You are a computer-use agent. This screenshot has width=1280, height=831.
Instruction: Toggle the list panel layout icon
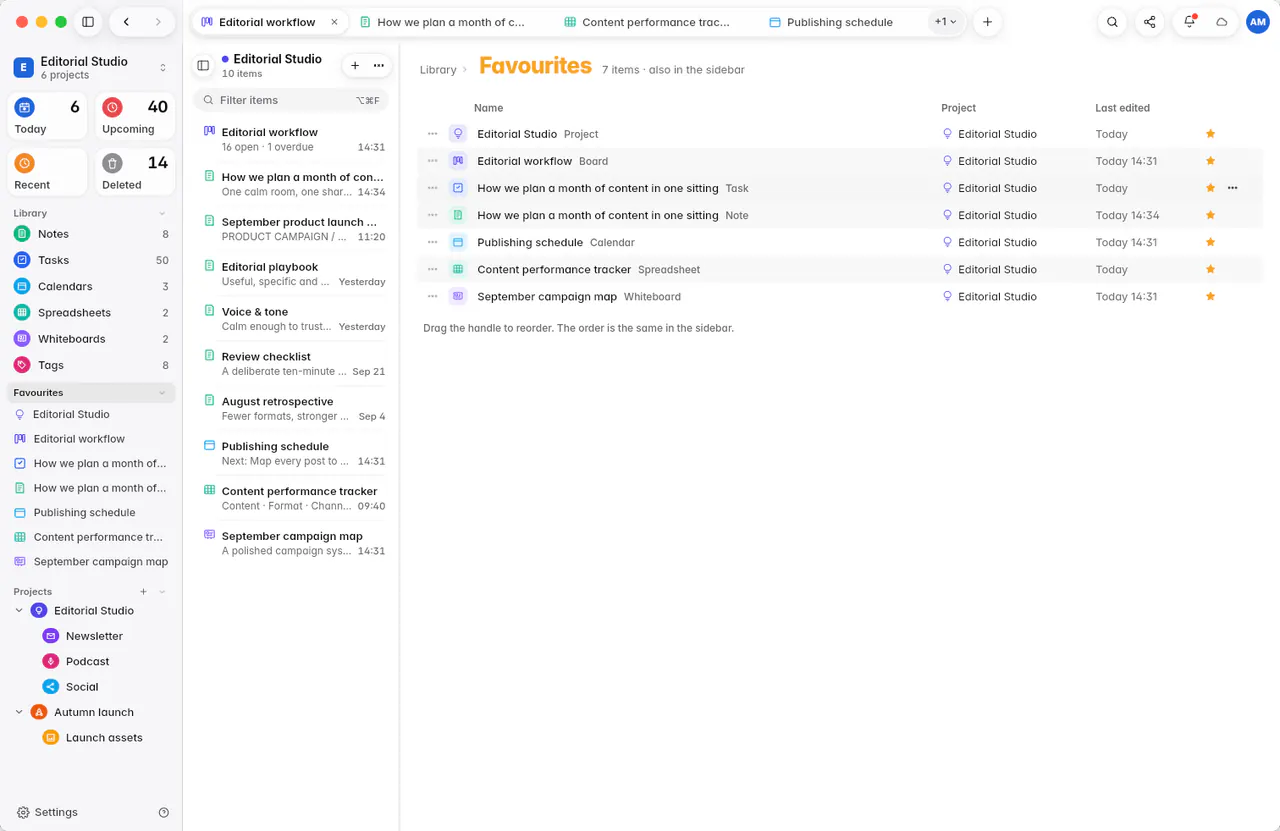point(203,66)
